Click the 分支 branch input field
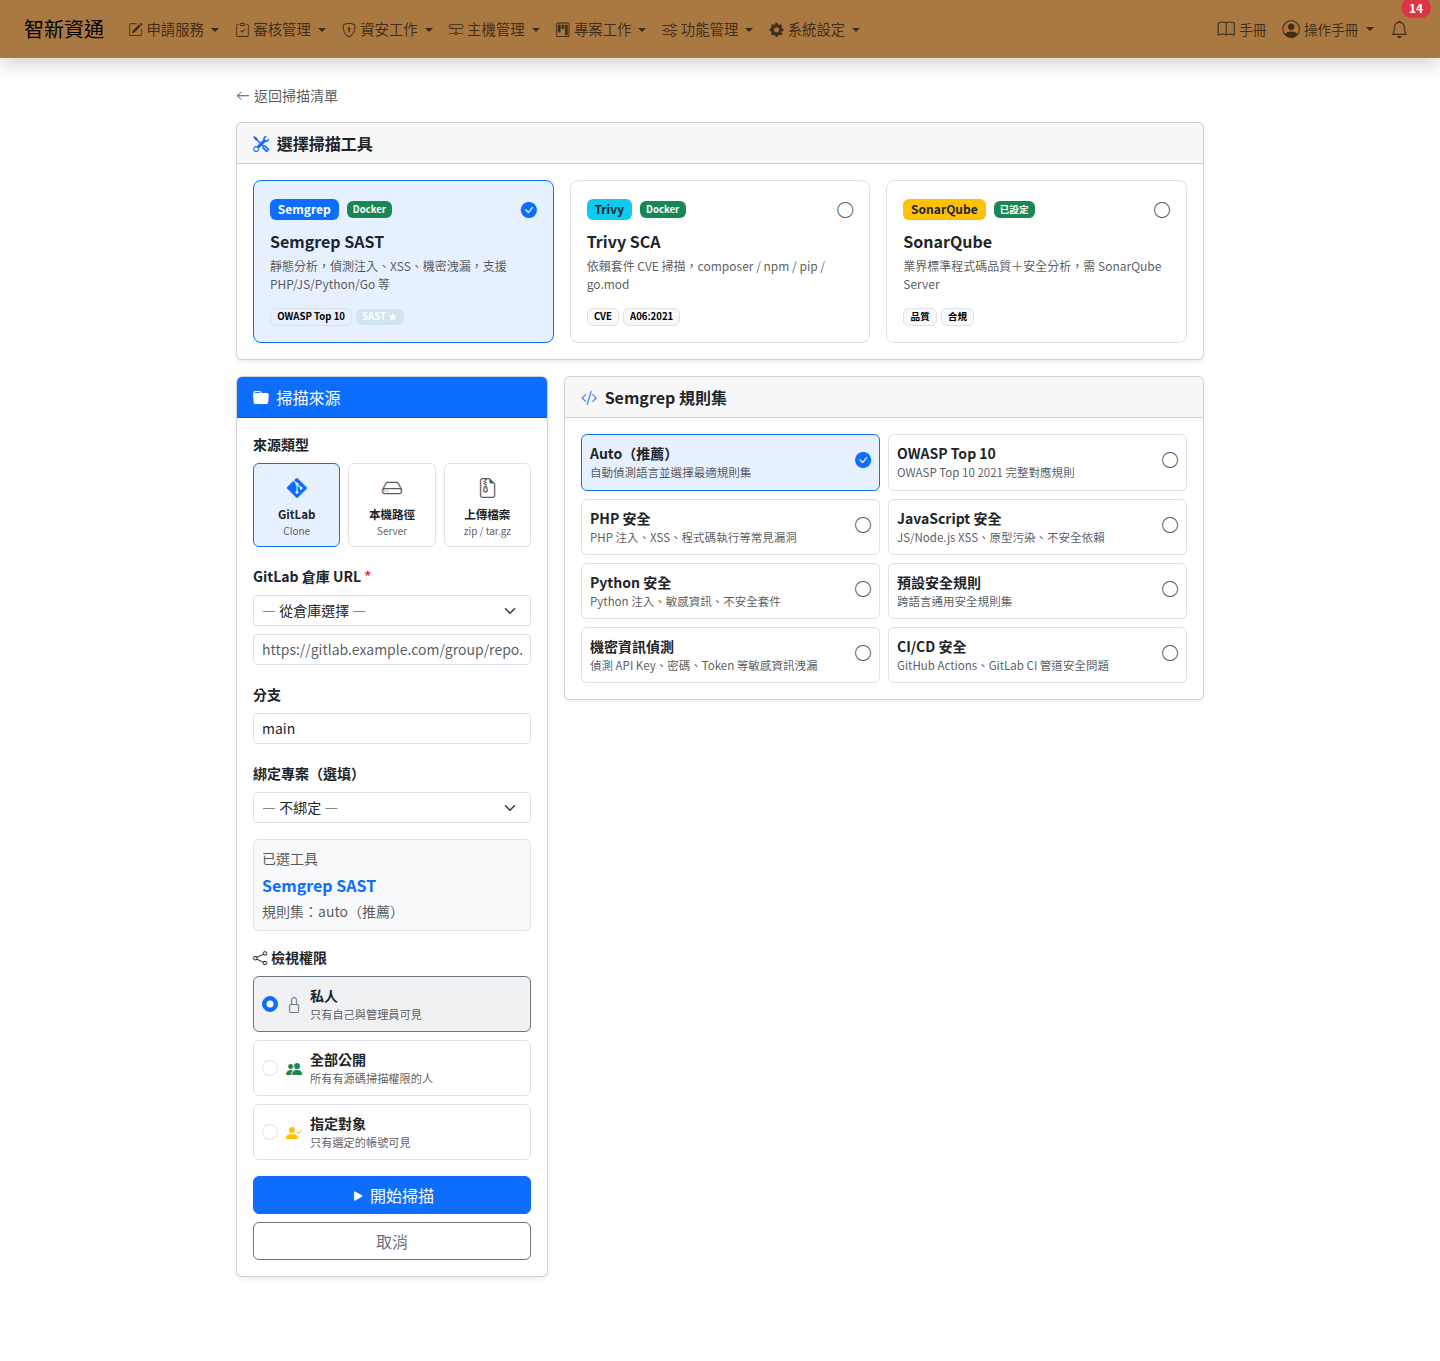Viewport: 1440px width, 1361px height. (392, 729)
